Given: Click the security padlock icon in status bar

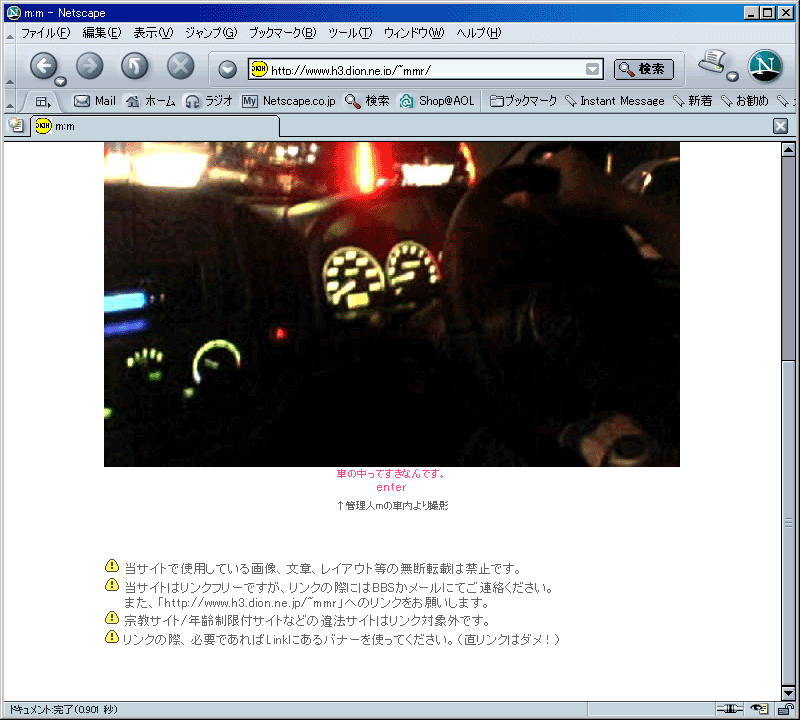Looking at the screenshot, I should tap(785, 708).
